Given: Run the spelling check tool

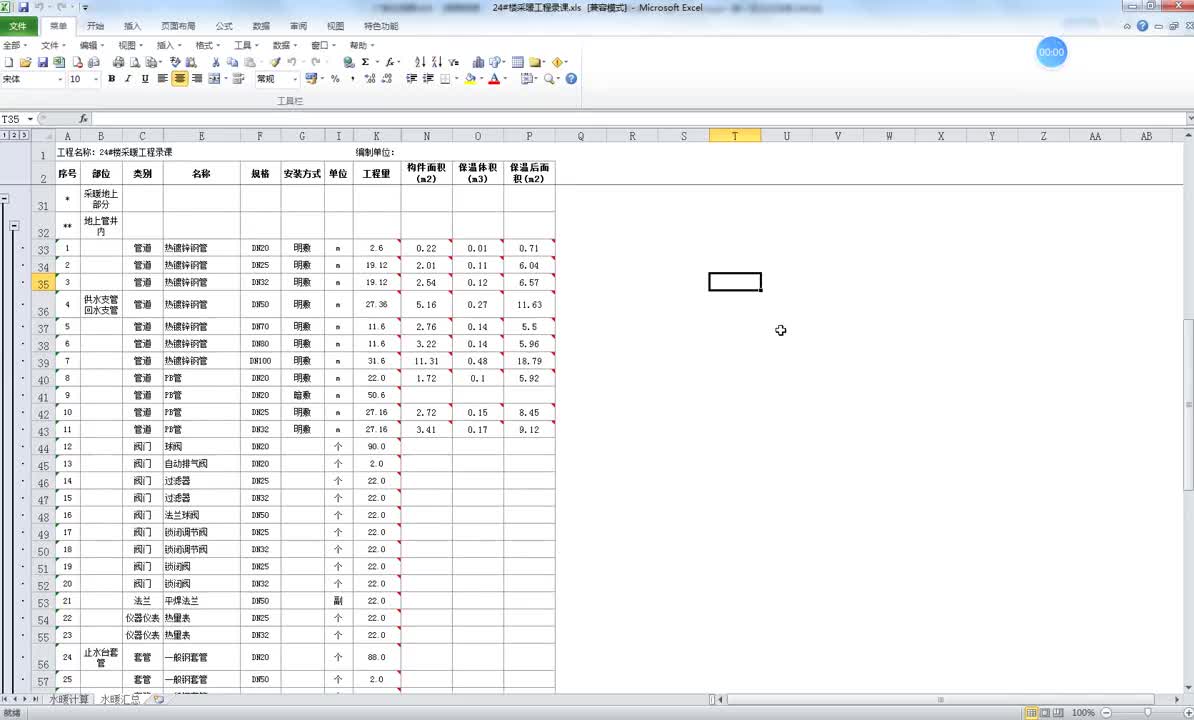Looking at the screenshot, I should coord(175,62).
